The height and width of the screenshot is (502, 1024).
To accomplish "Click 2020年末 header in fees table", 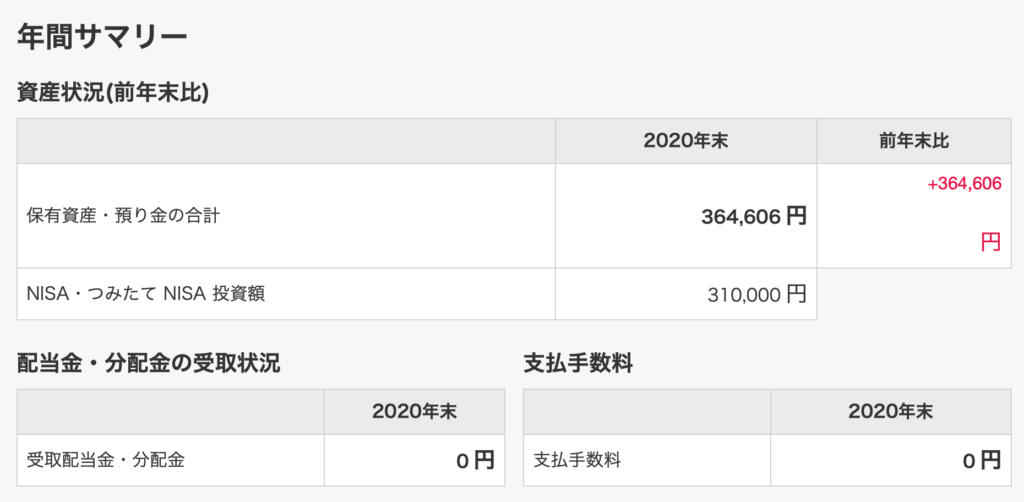I will point(891,412).
